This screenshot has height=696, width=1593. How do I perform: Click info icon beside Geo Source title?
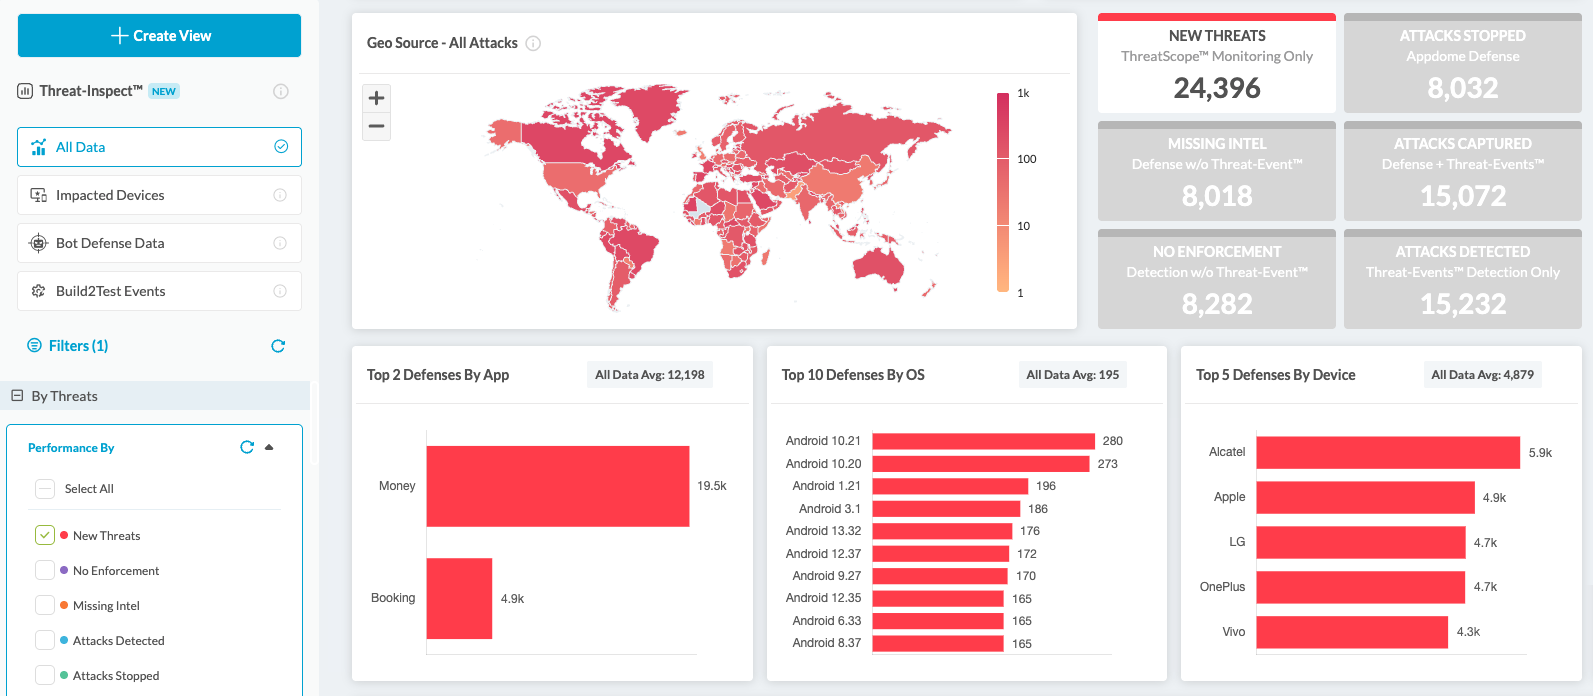pos(533,43)
